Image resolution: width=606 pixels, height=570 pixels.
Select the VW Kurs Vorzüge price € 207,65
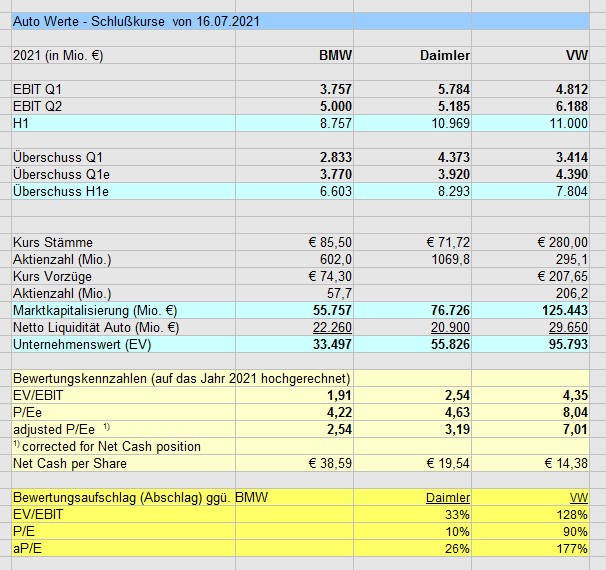pos(563,276)
